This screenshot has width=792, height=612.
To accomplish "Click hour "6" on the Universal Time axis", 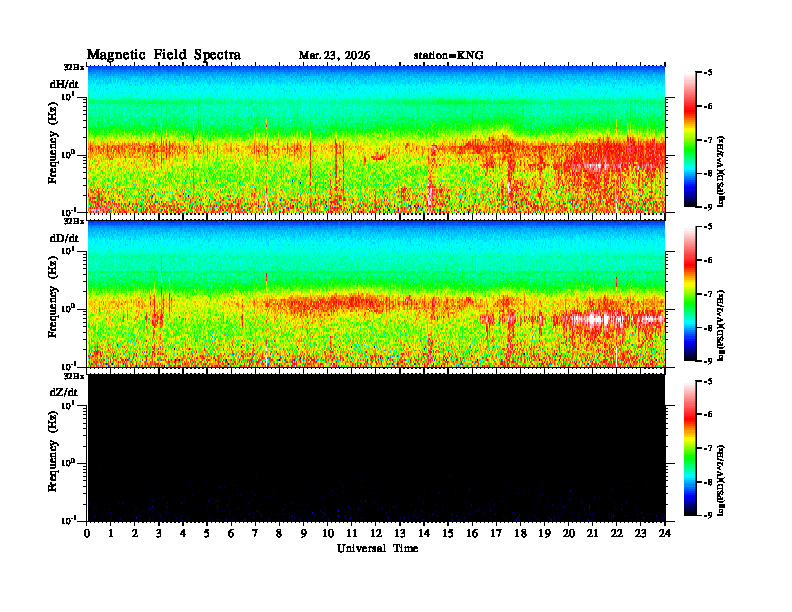I will point(231,534).
